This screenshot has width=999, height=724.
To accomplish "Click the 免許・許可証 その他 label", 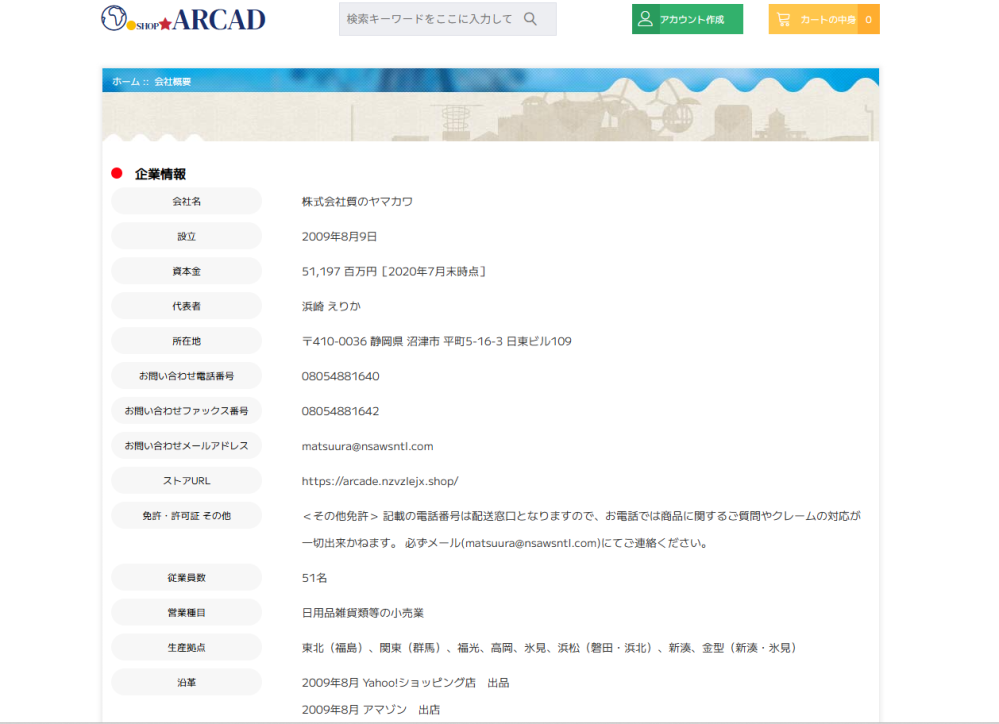I will click(x=186, y=516).
